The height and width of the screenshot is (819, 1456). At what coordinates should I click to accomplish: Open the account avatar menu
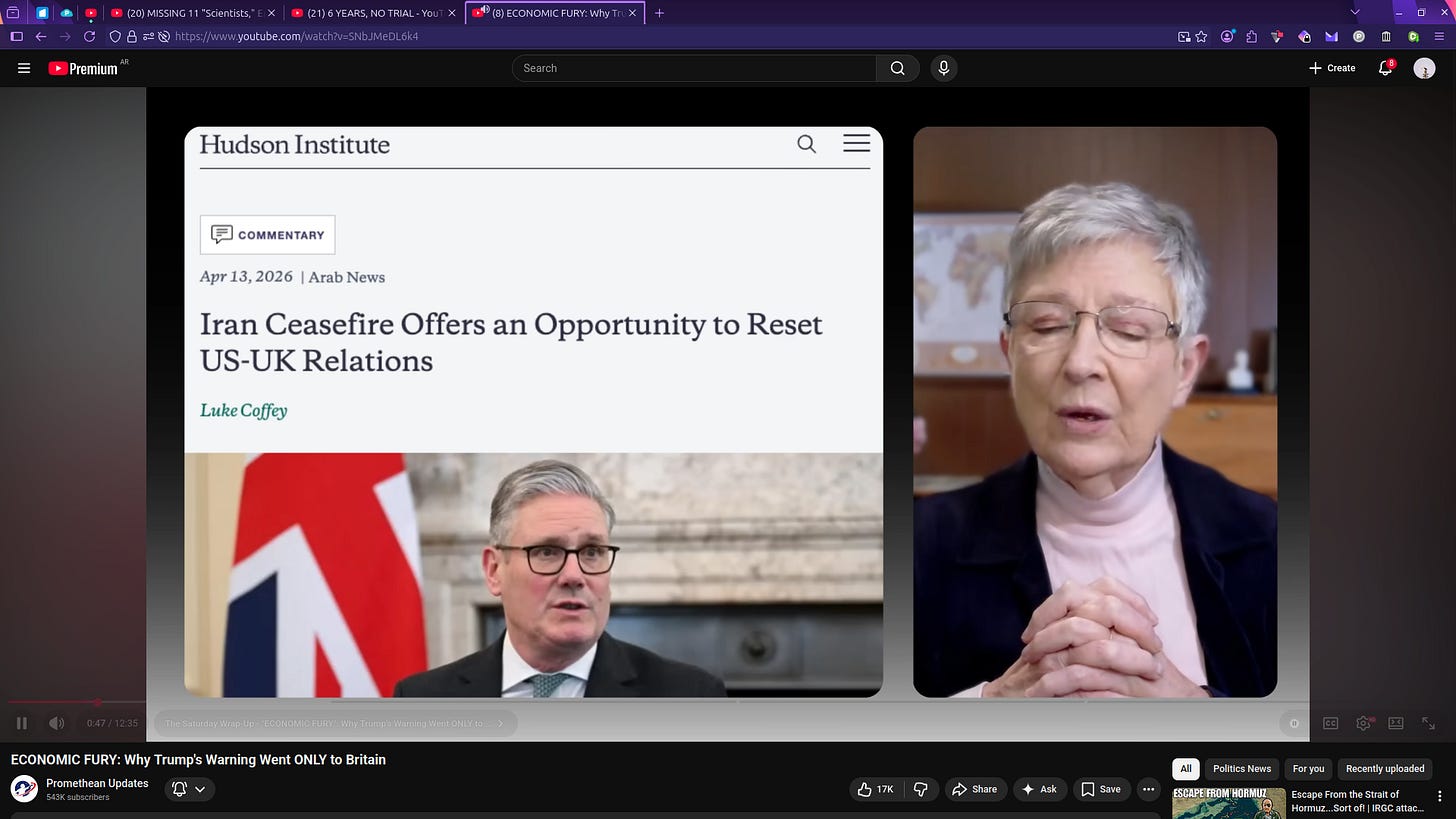[1424, 68]
